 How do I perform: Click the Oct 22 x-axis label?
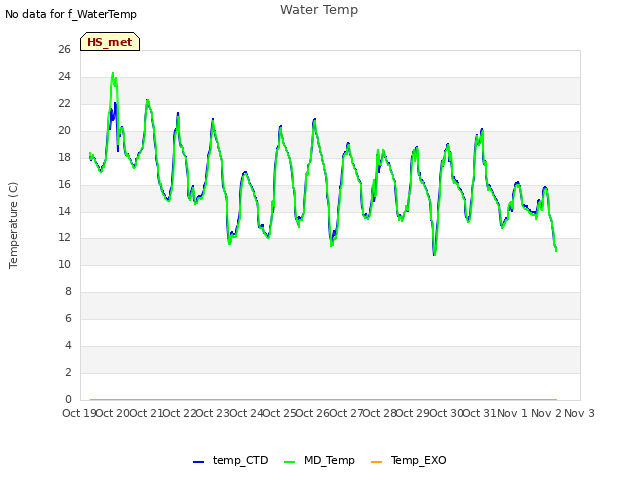point(180,413)
